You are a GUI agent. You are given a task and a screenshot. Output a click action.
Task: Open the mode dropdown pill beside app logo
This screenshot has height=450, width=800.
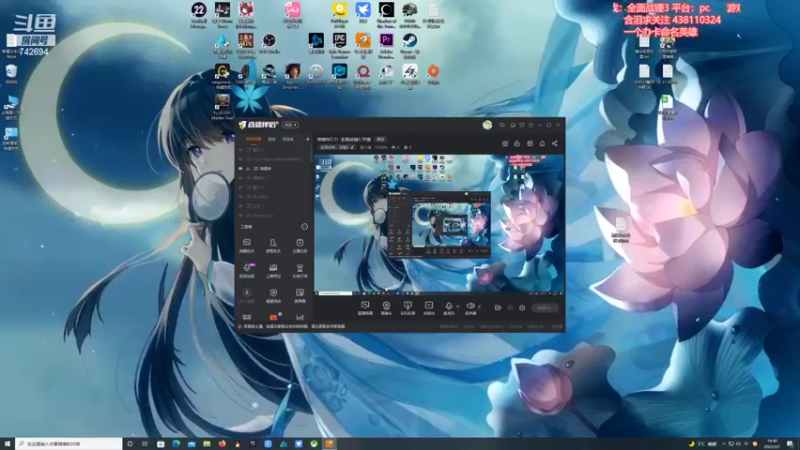tap(290, 125)
